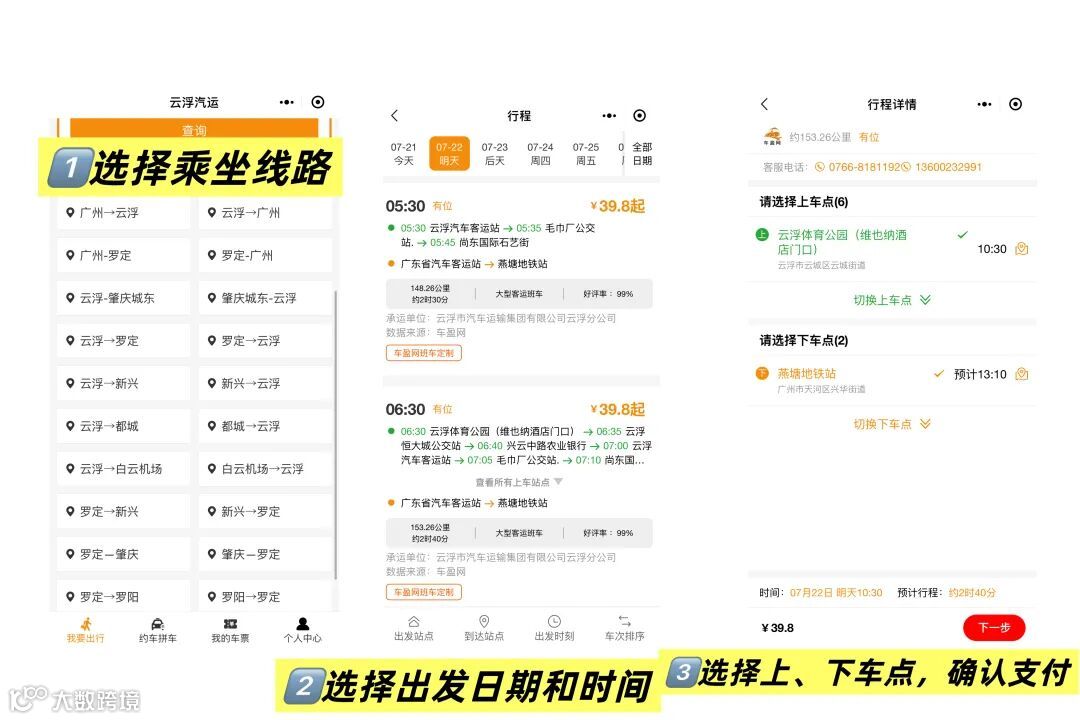Click the route list scrollbar
This screenshot has width=1080, height=720.
(336, 434)
